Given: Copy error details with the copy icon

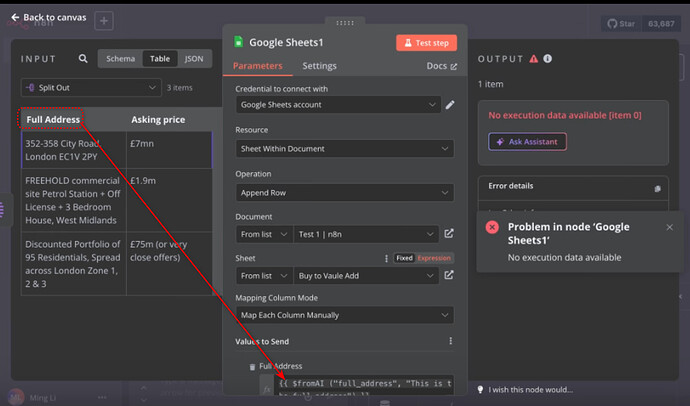Looking at the screenshot, I should point(657,189).
